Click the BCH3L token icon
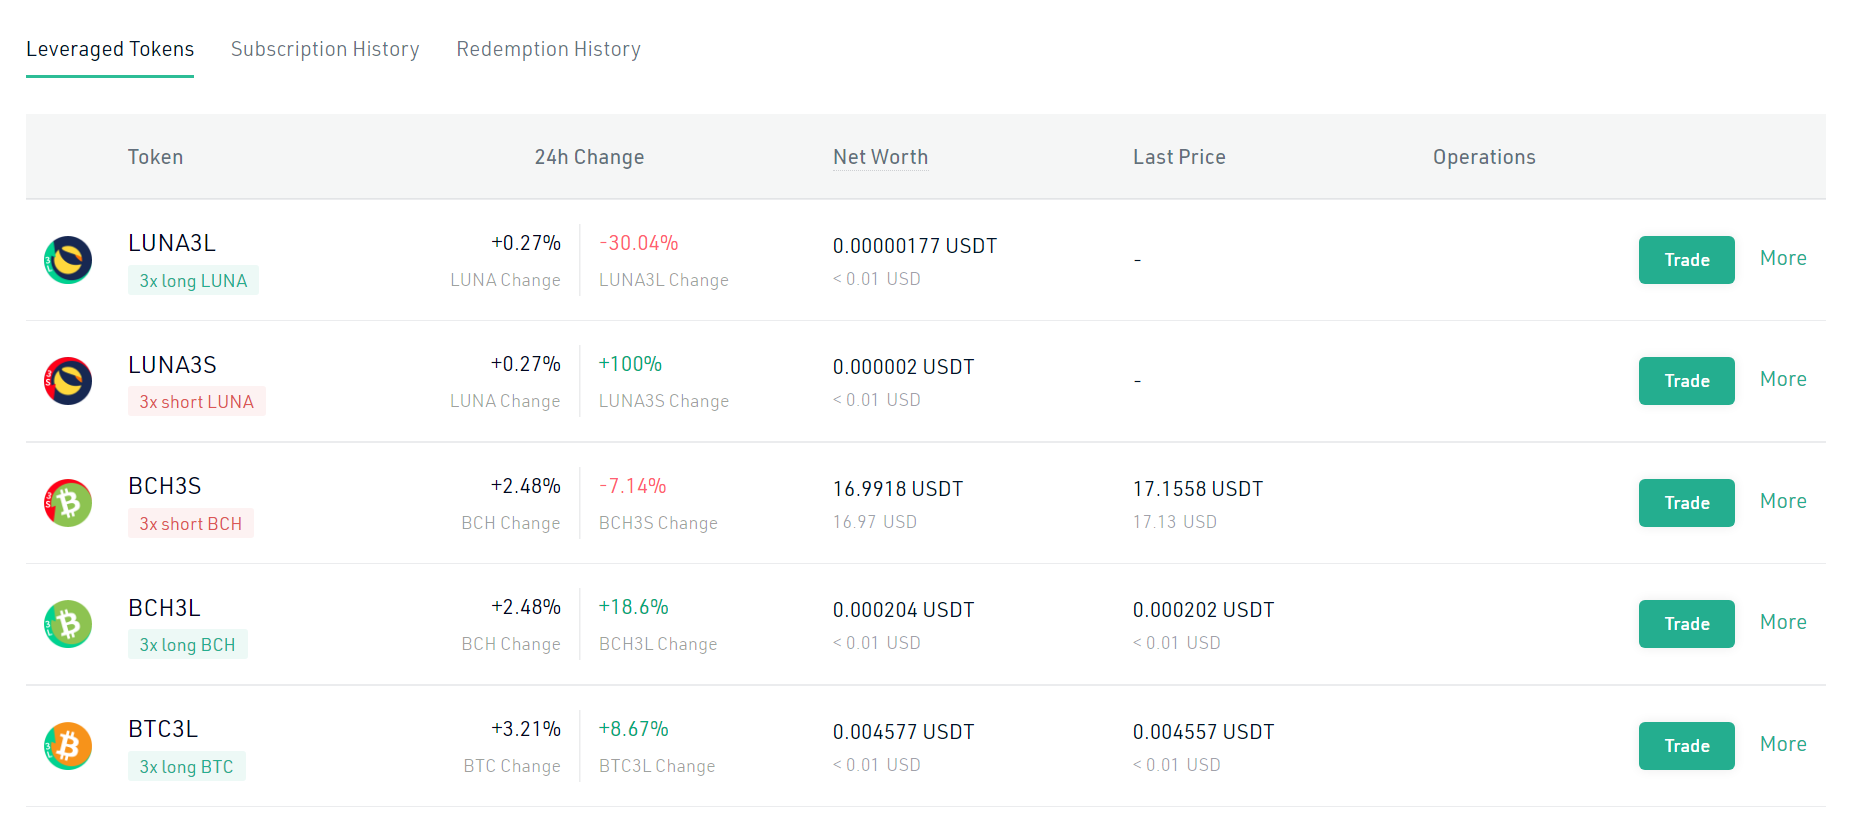 [x=68, y=624]
